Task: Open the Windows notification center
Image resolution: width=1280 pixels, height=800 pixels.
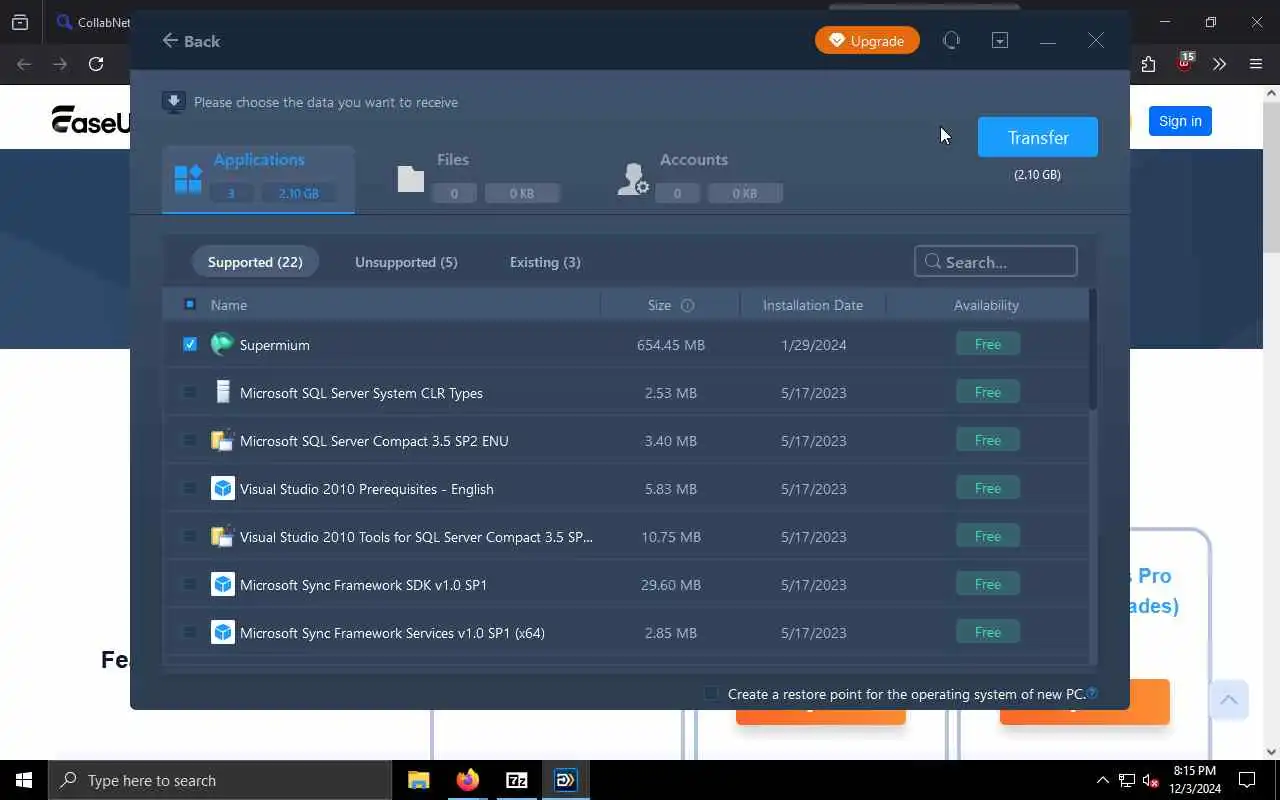Action: 1248,780
